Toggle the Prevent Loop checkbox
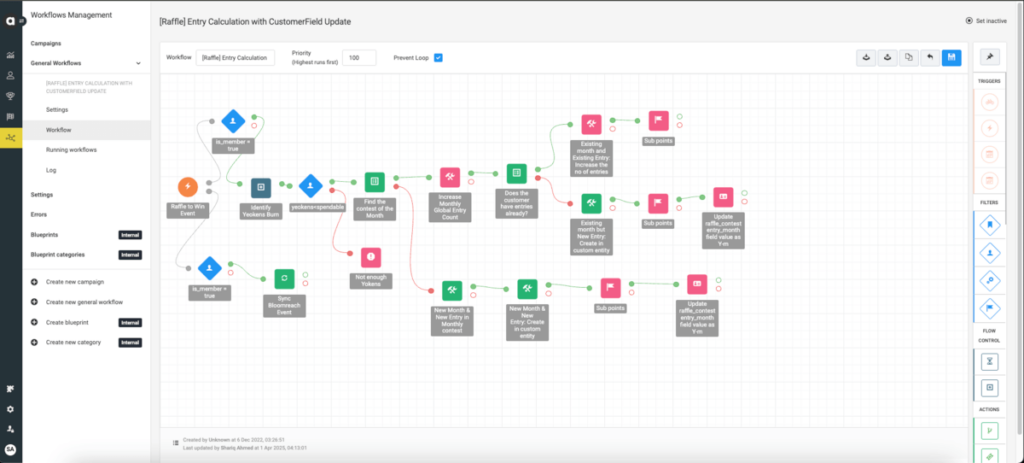This screenshot has height=463, width=1024. pyautogui.click(x=438, y=57)
